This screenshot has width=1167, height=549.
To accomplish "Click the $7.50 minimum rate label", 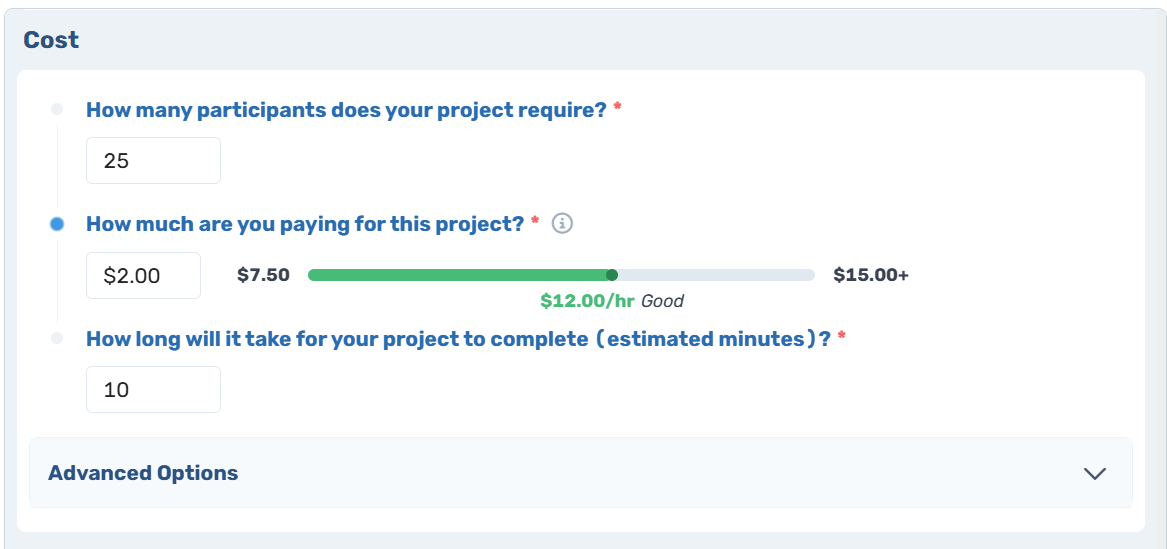I will pos(263,275).
